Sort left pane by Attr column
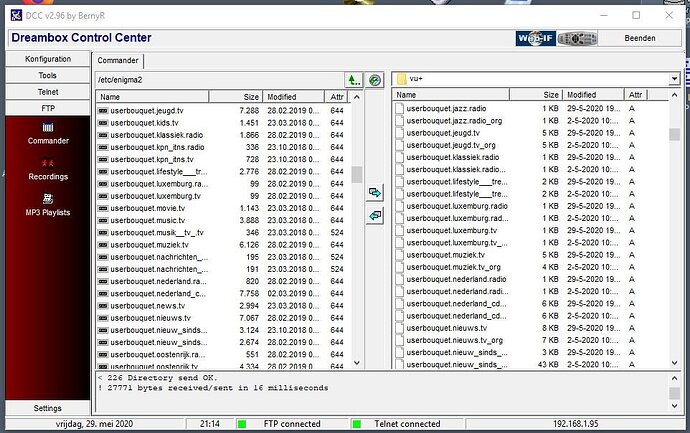The height and width of the screenshot is (433, 690). (x=337, y=97)
